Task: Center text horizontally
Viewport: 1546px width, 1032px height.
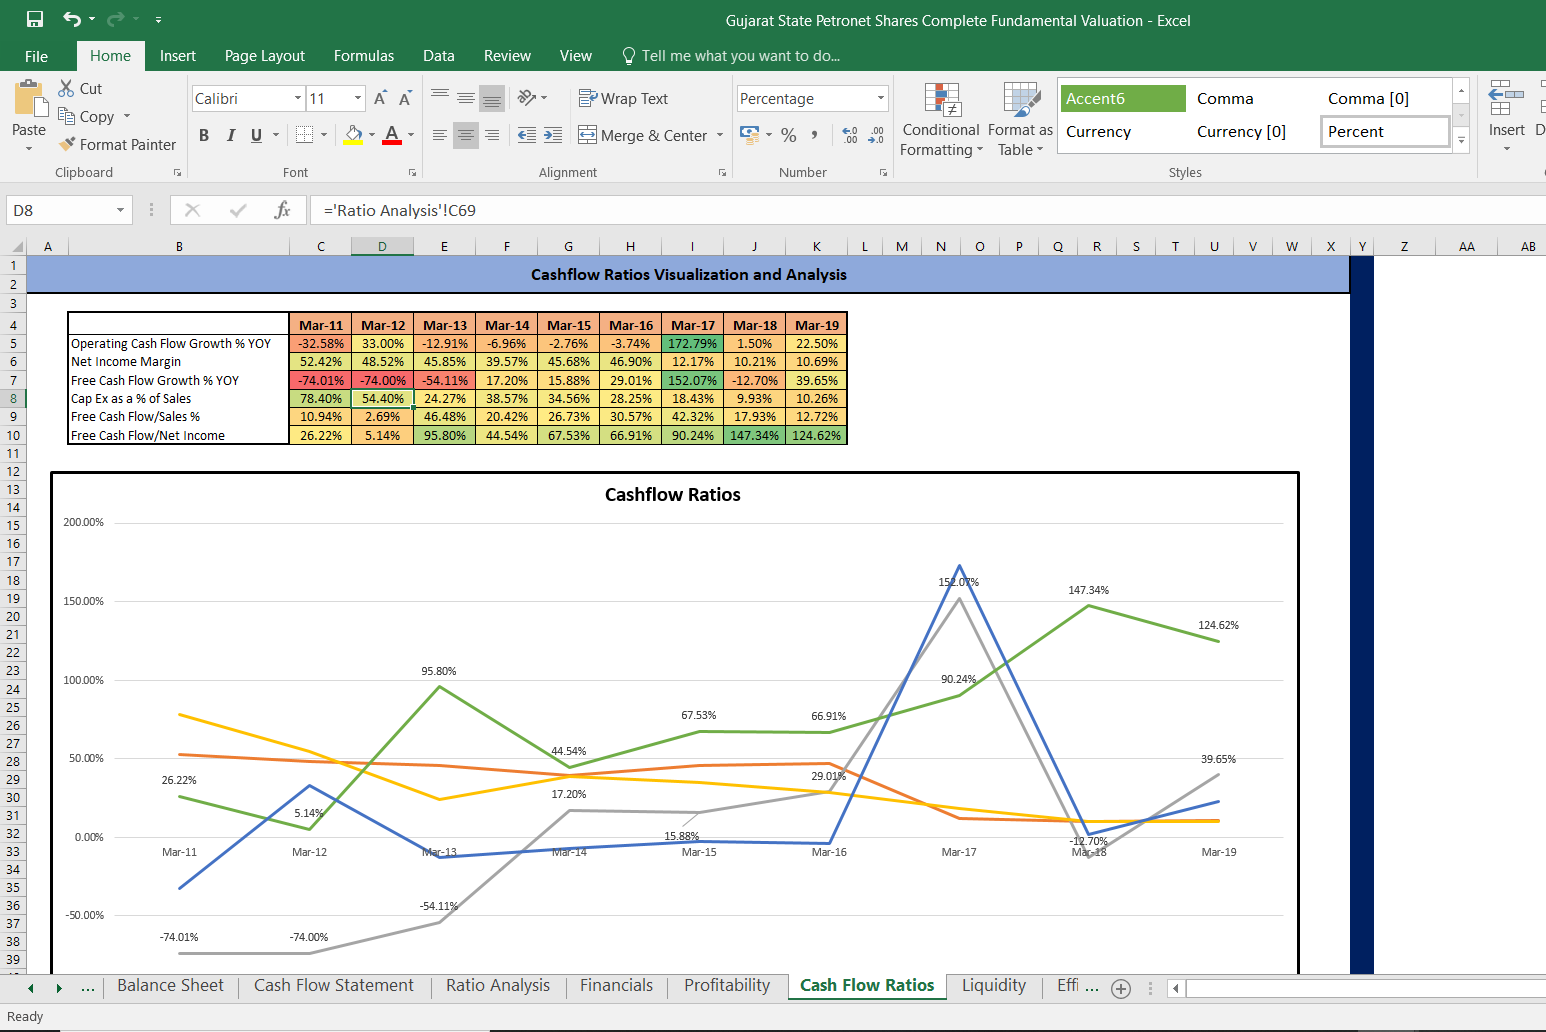Action: coord(466,135)
